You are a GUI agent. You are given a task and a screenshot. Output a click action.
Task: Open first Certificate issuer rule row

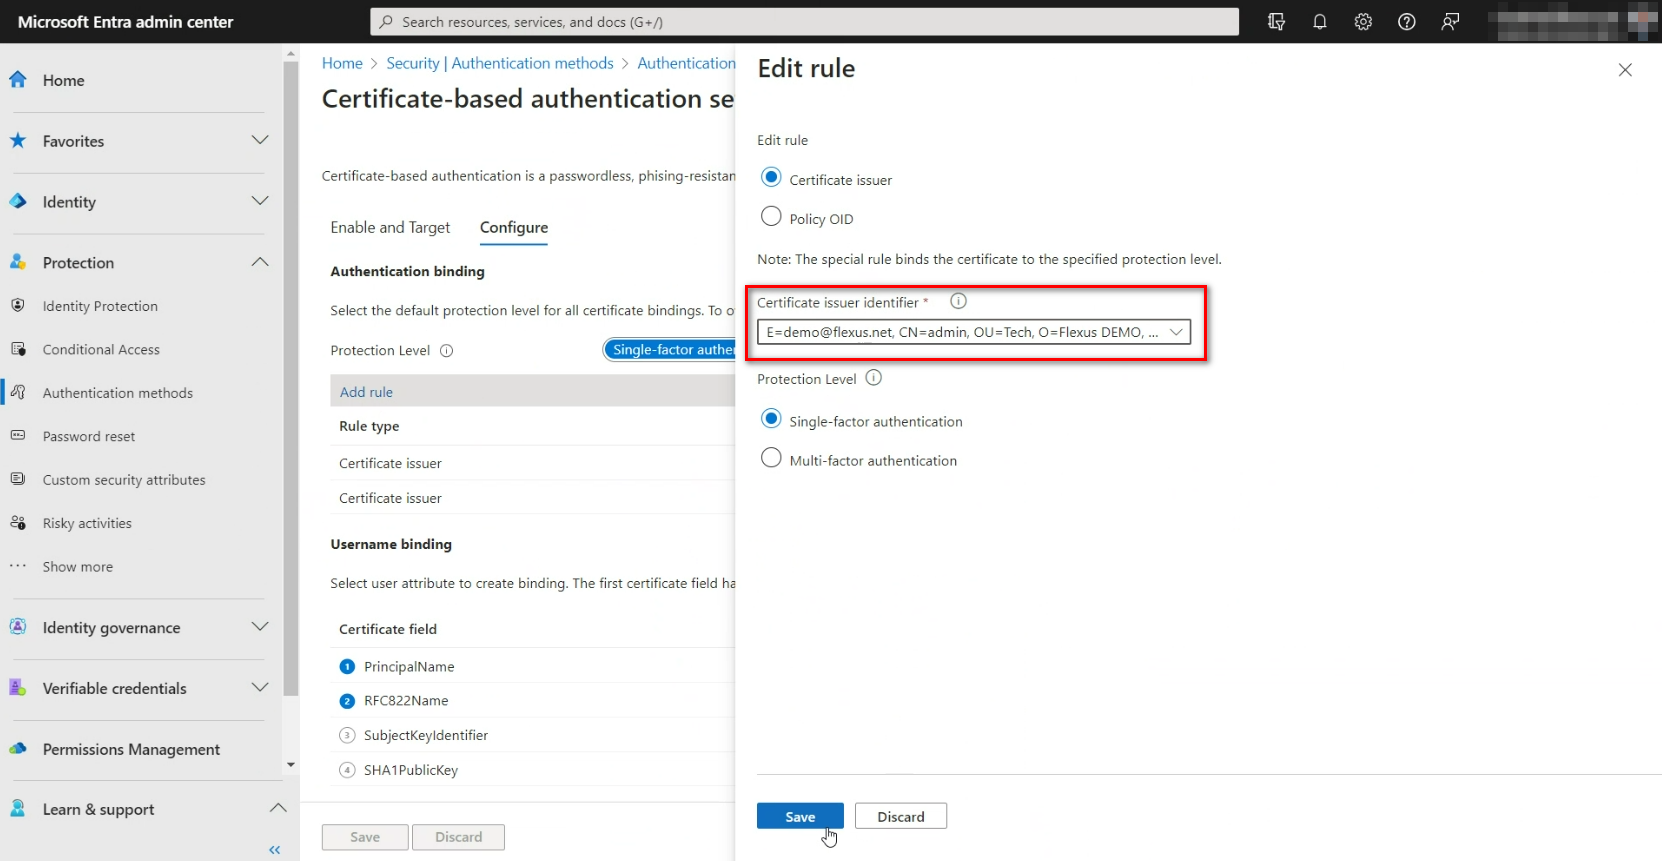point(533,463)
